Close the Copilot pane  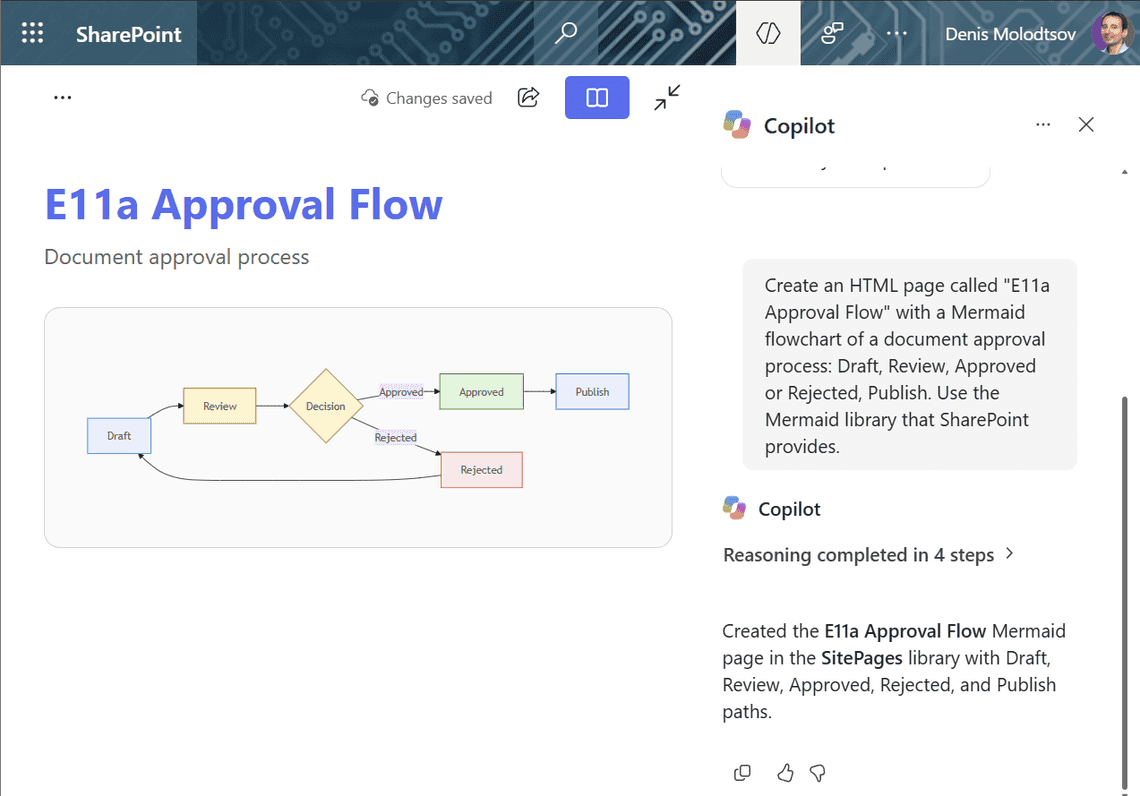tap(1086, 125)
